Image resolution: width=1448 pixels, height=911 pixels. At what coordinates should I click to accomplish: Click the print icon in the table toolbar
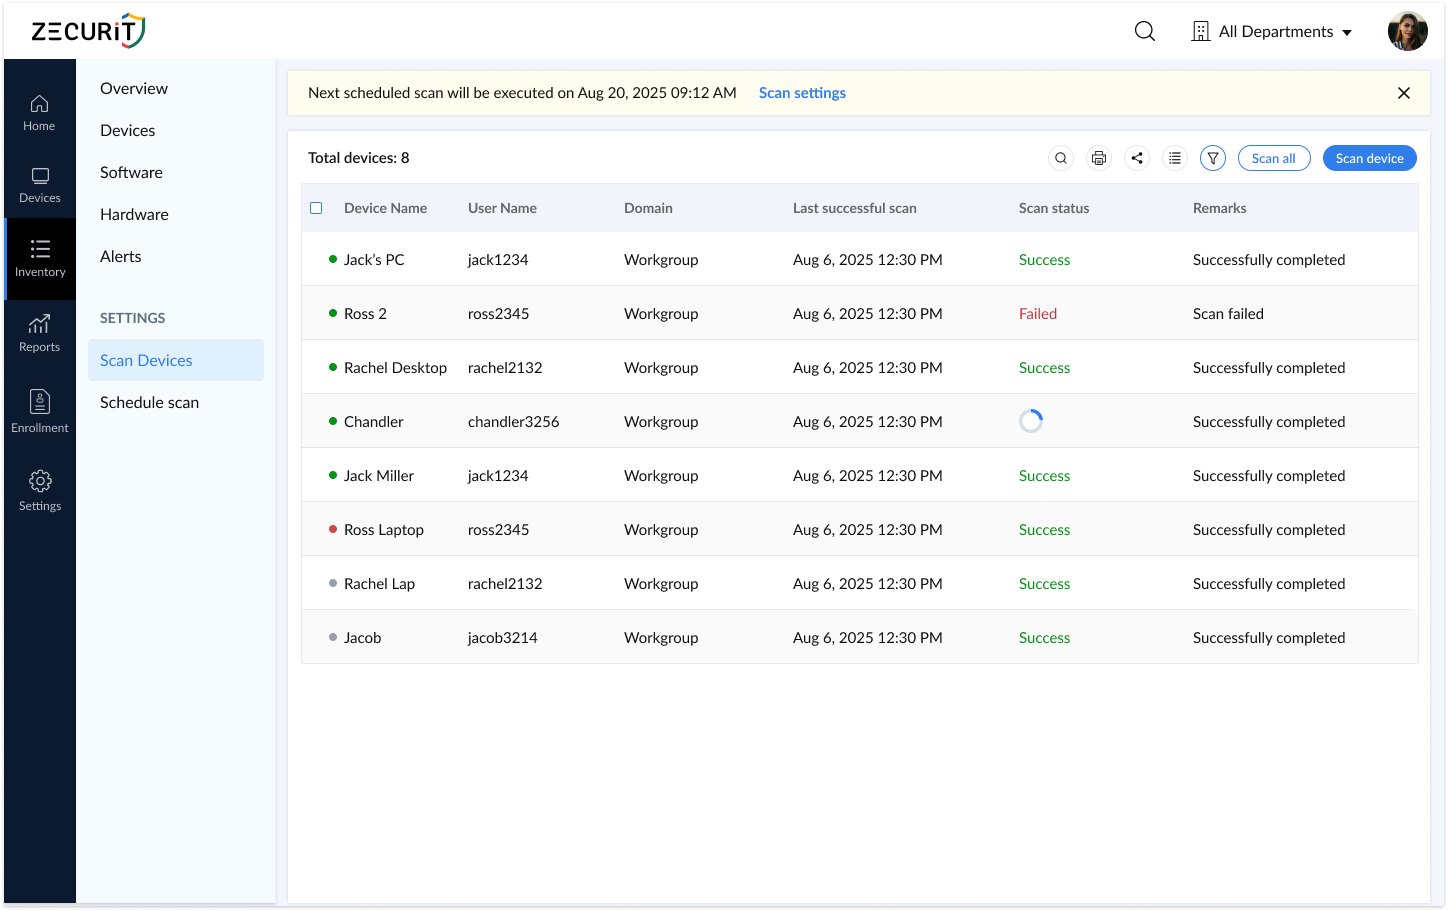pos(1099,158)
